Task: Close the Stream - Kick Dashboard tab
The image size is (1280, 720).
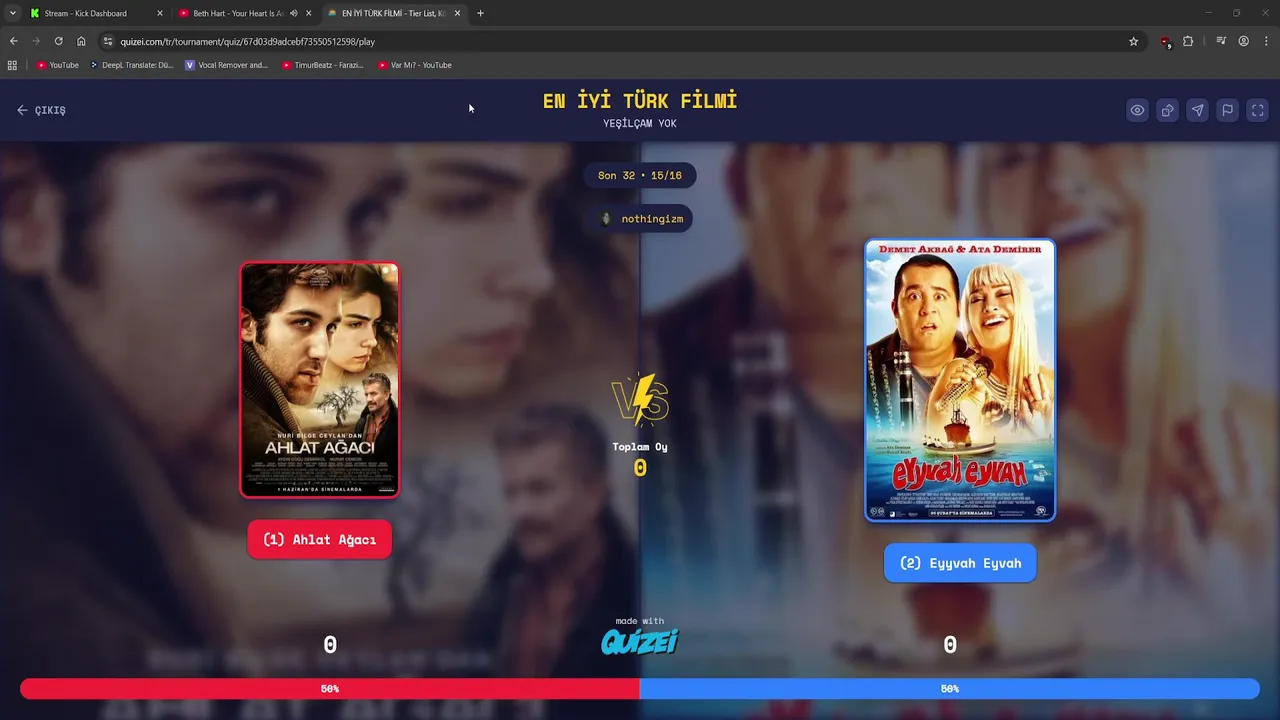Action: coord(159,13)
